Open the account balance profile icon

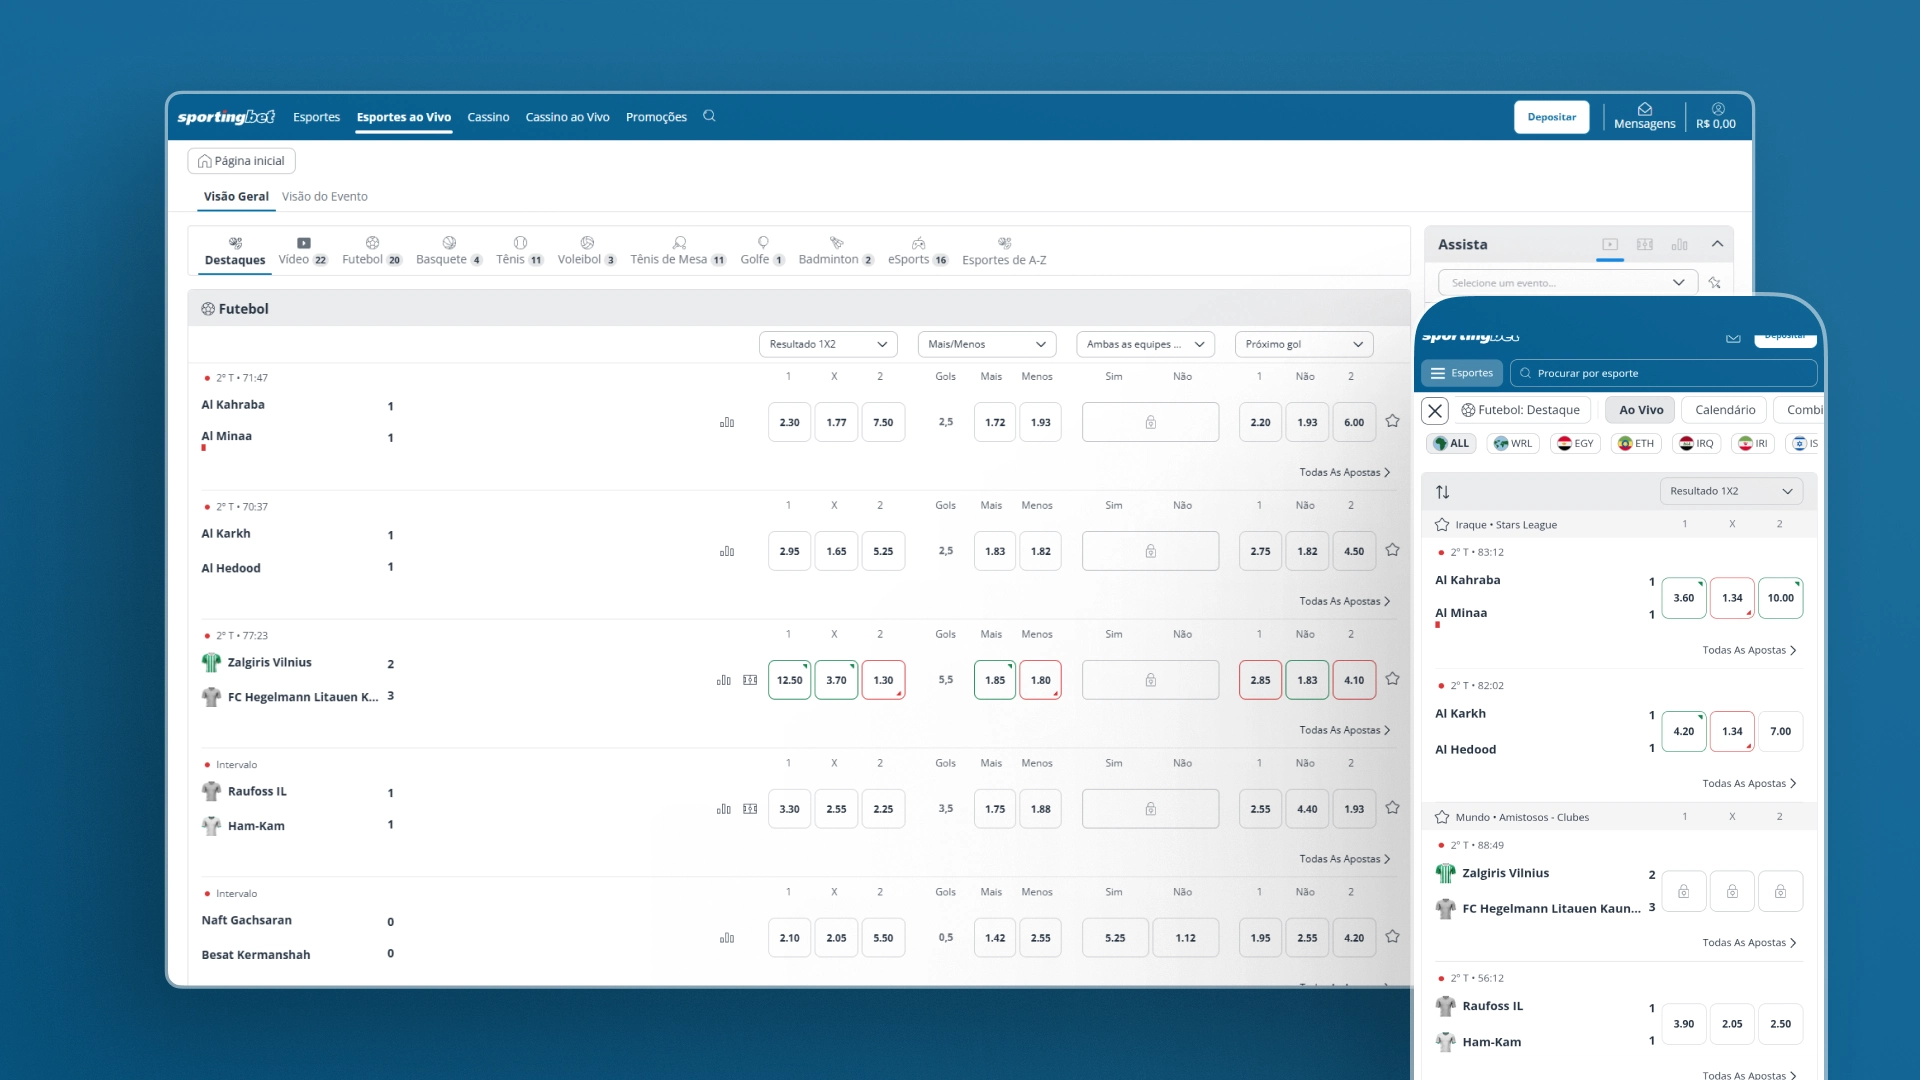[1717, 109]
